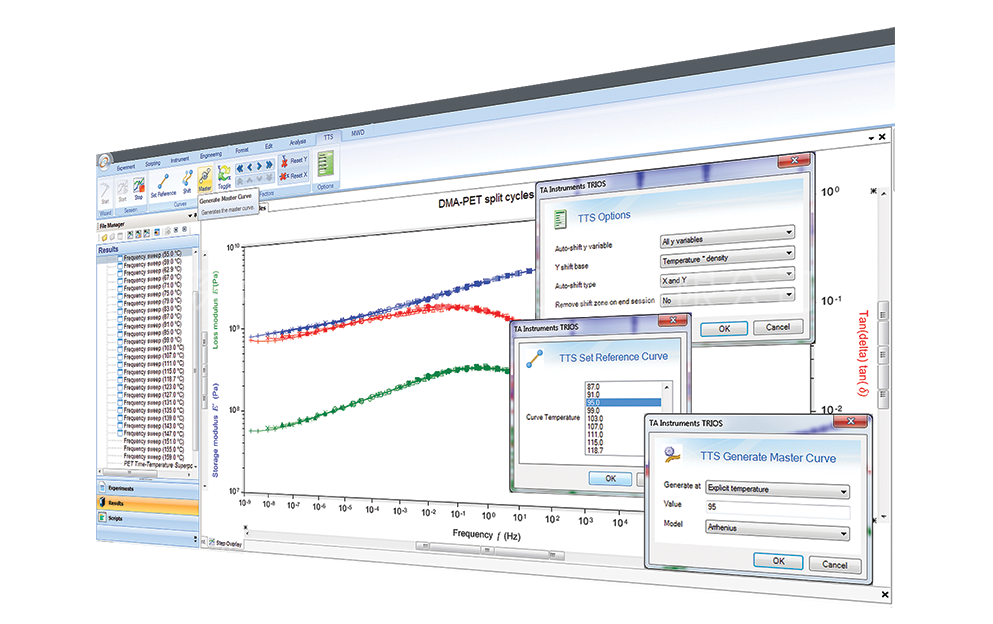
Task: Switch to the Analysis ribbon tab
Action: [x=298, y=142]
